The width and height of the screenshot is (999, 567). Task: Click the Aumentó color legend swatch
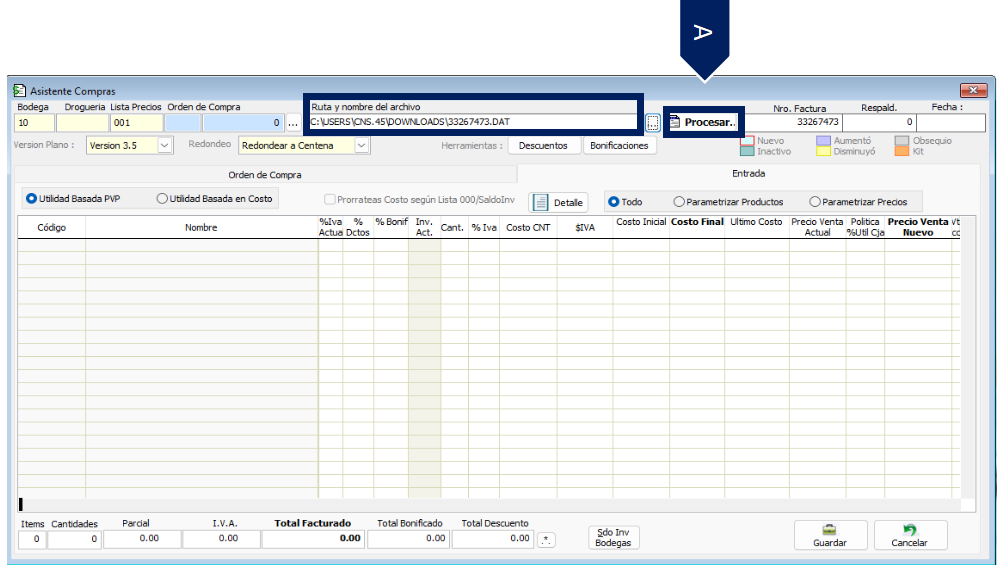(x=824, y=141)
